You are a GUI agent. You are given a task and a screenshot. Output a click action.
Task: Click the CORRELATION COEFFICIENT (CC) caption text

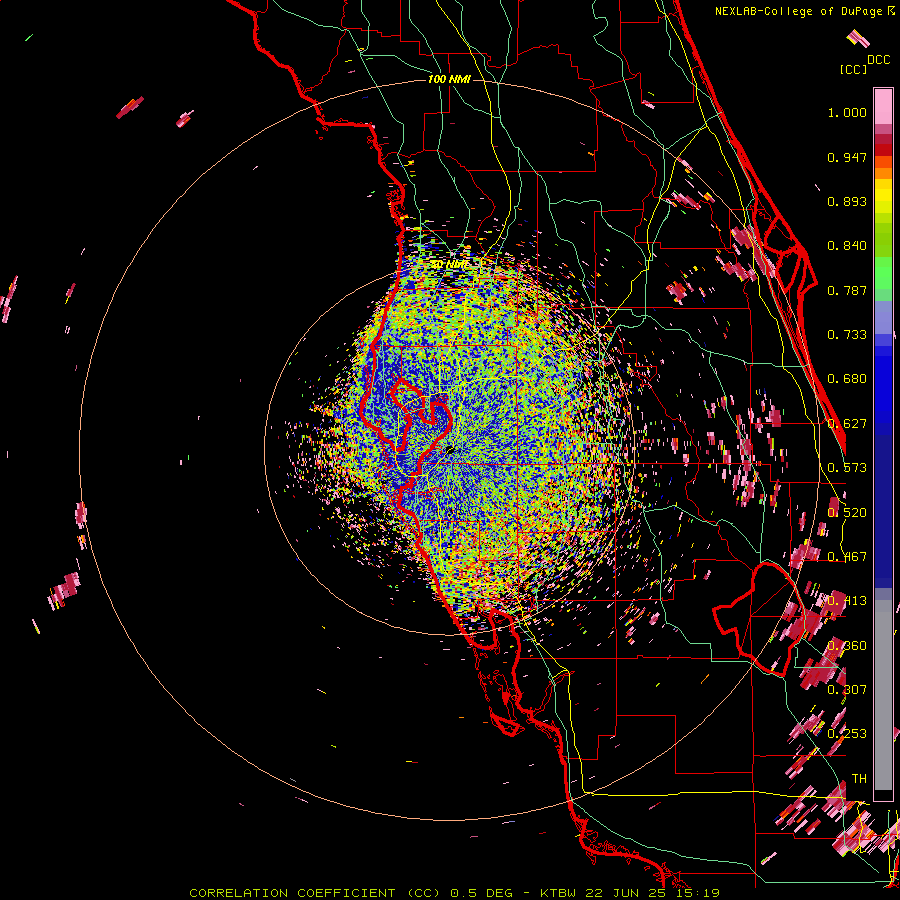click(315, 893)
